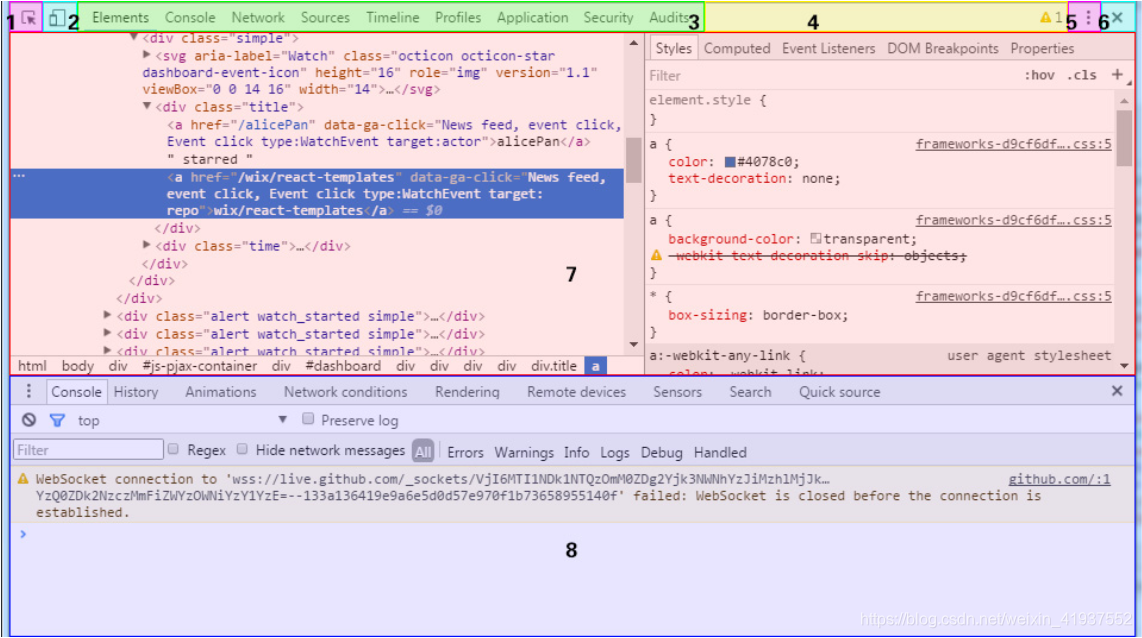The height and width of the screenshot is (638, 1142).
Task: Click the Styles pane Filter field
Action: pos(830,75)
